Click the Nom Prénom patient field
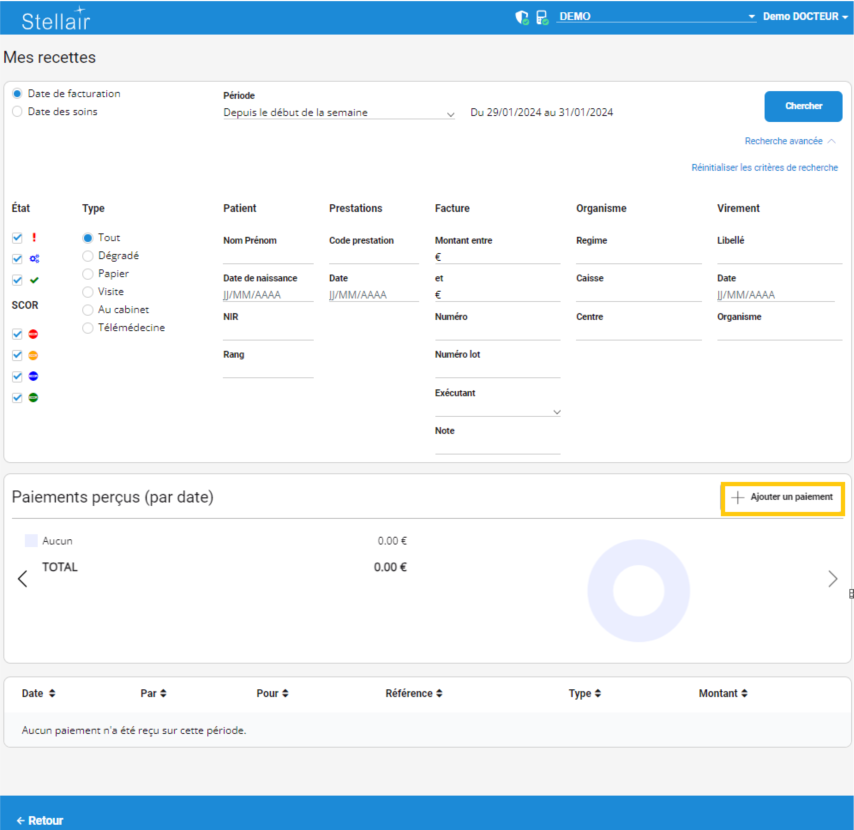The width and height of the screenshot is (854, 830). pyautogui.click(x=268, y=256)
